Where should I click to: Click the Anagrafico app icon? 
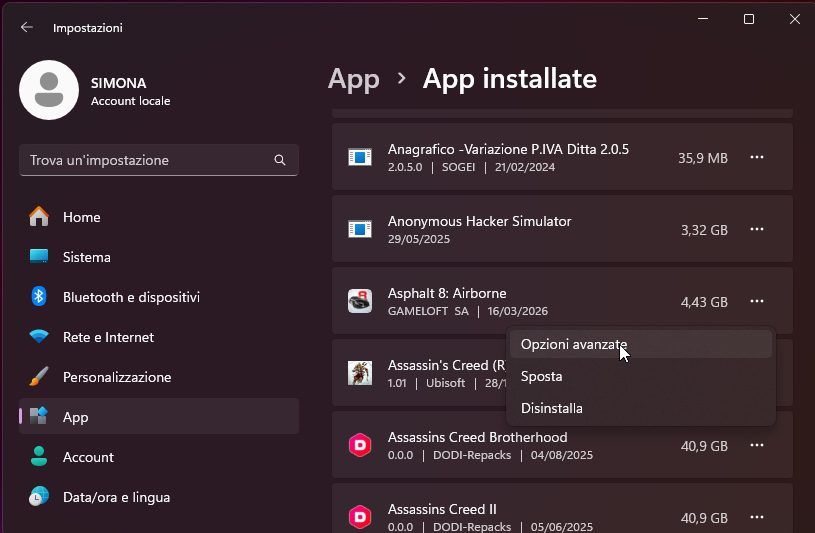coord(360,157)
